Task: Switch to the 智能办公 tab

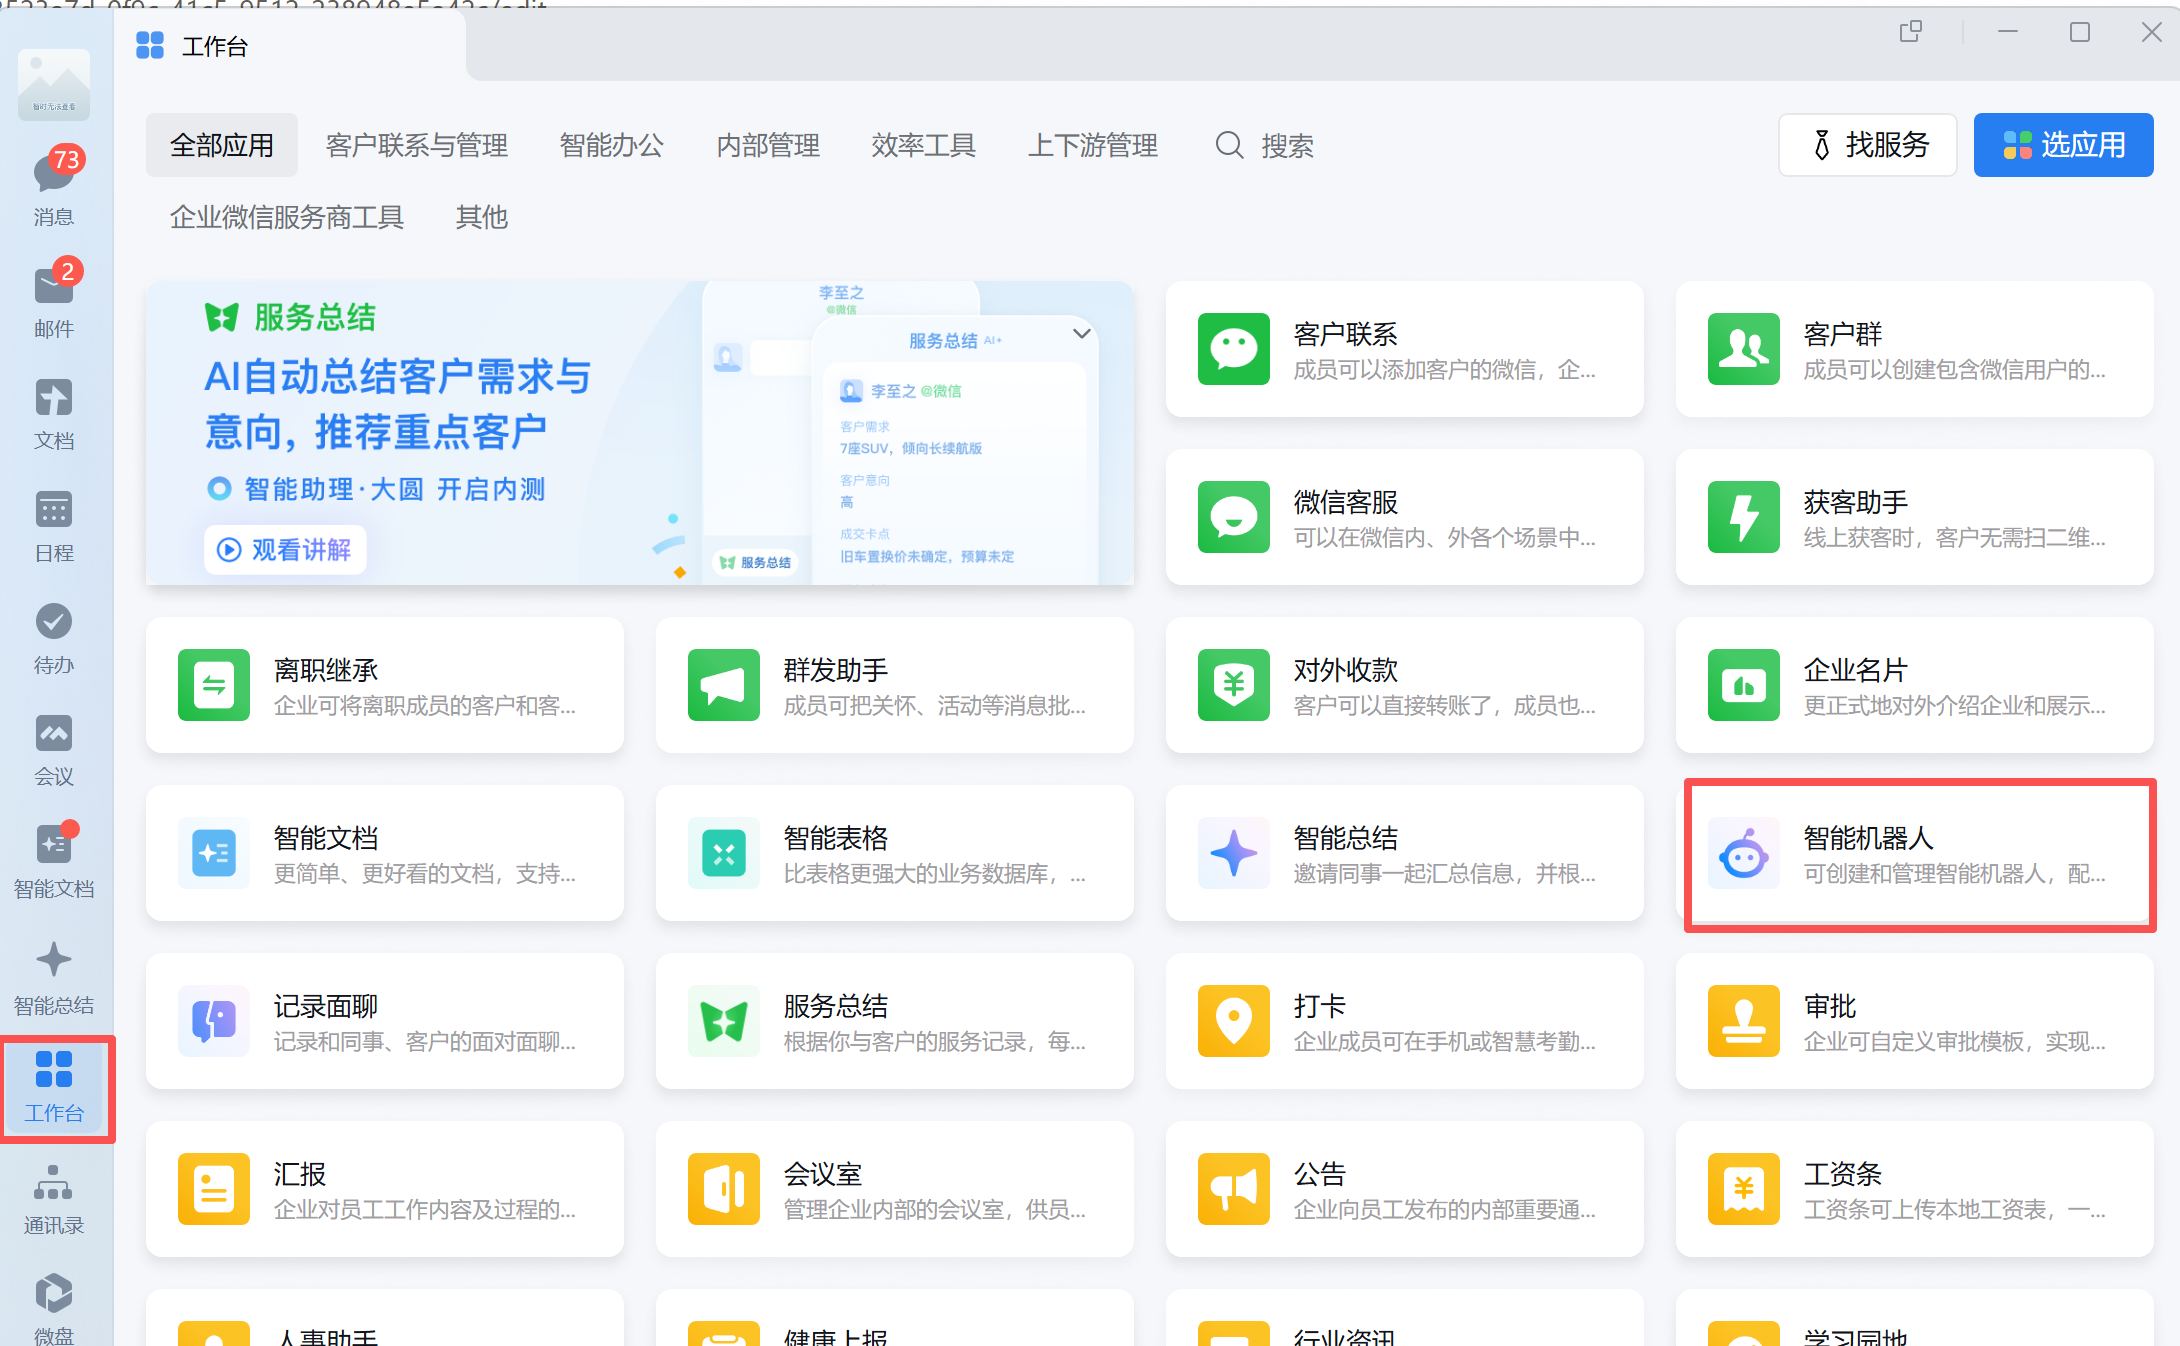Action: (612, 145)
